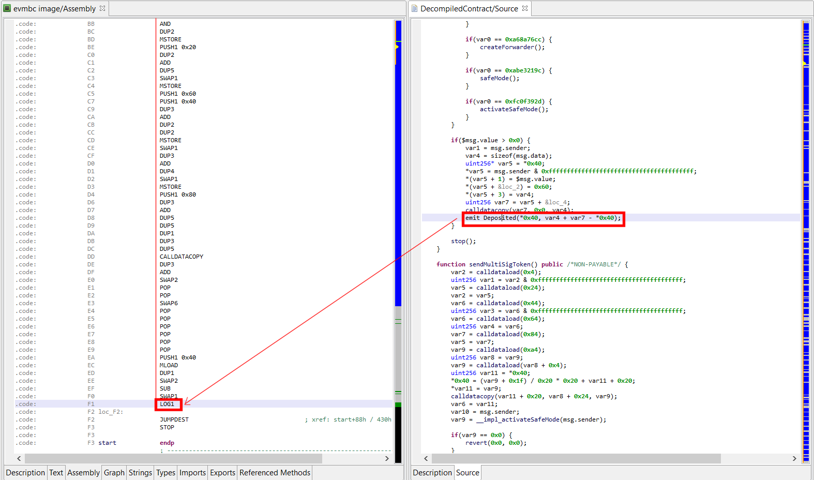Click the Source pane horizontal scrollbar thumb

click(x=576, y=459)
